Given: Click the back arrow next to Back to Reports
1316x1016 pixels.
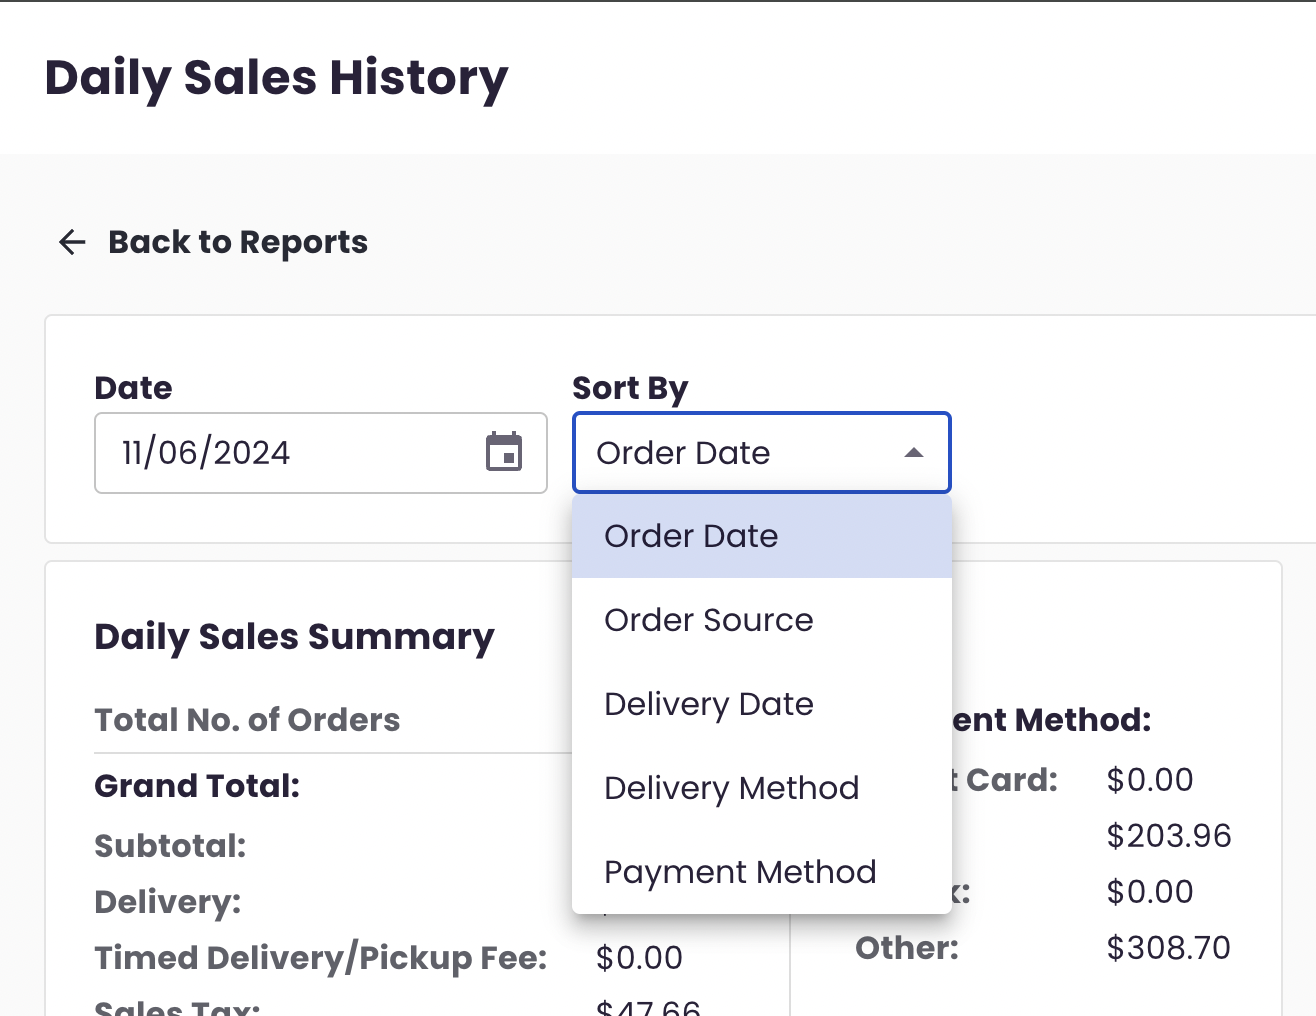Looking at the screenshot, I should click(x=70, y=242).
